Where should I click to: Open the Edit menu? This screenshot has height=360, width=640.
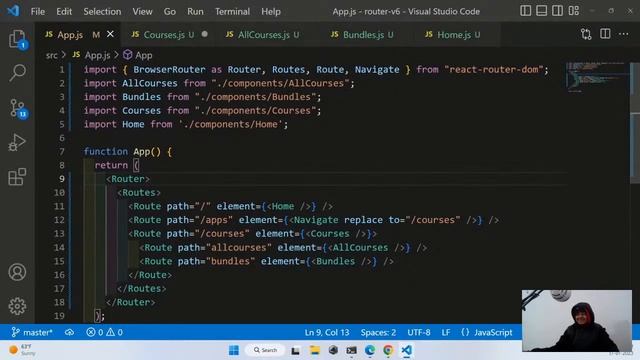[64, 11]
